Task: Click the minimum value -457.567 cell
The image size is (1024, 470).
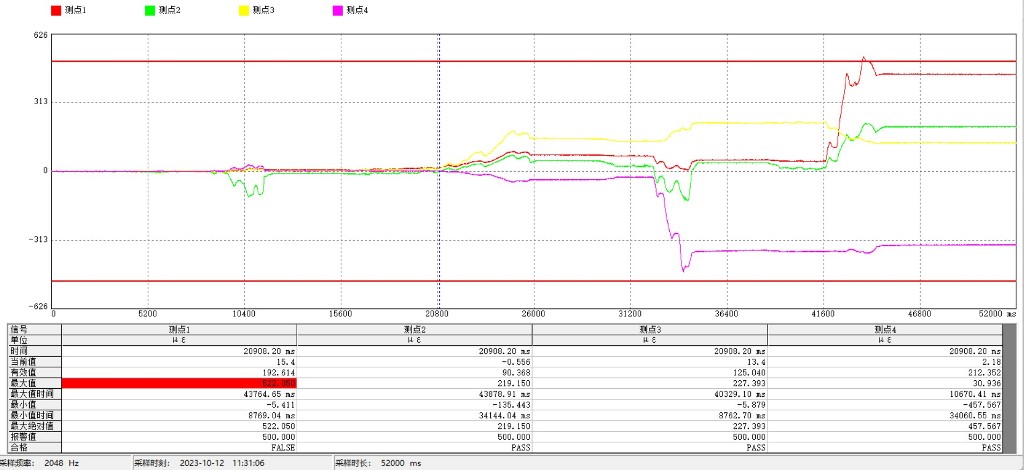Action: (x=885, y=404)
